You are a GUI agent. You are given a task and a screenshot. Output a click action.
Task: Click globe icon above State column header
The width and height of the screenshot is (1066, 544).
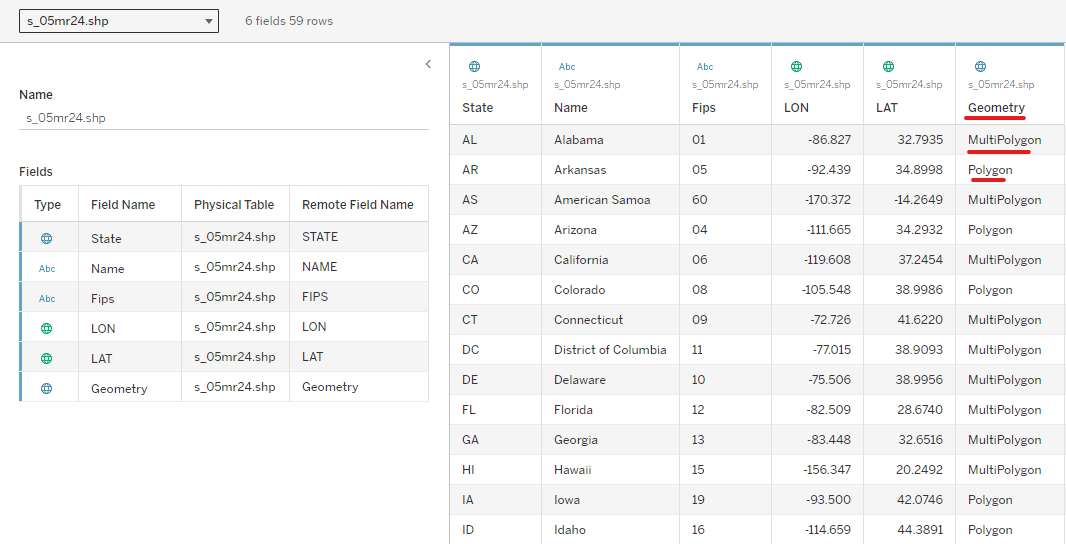click(474, 67)
